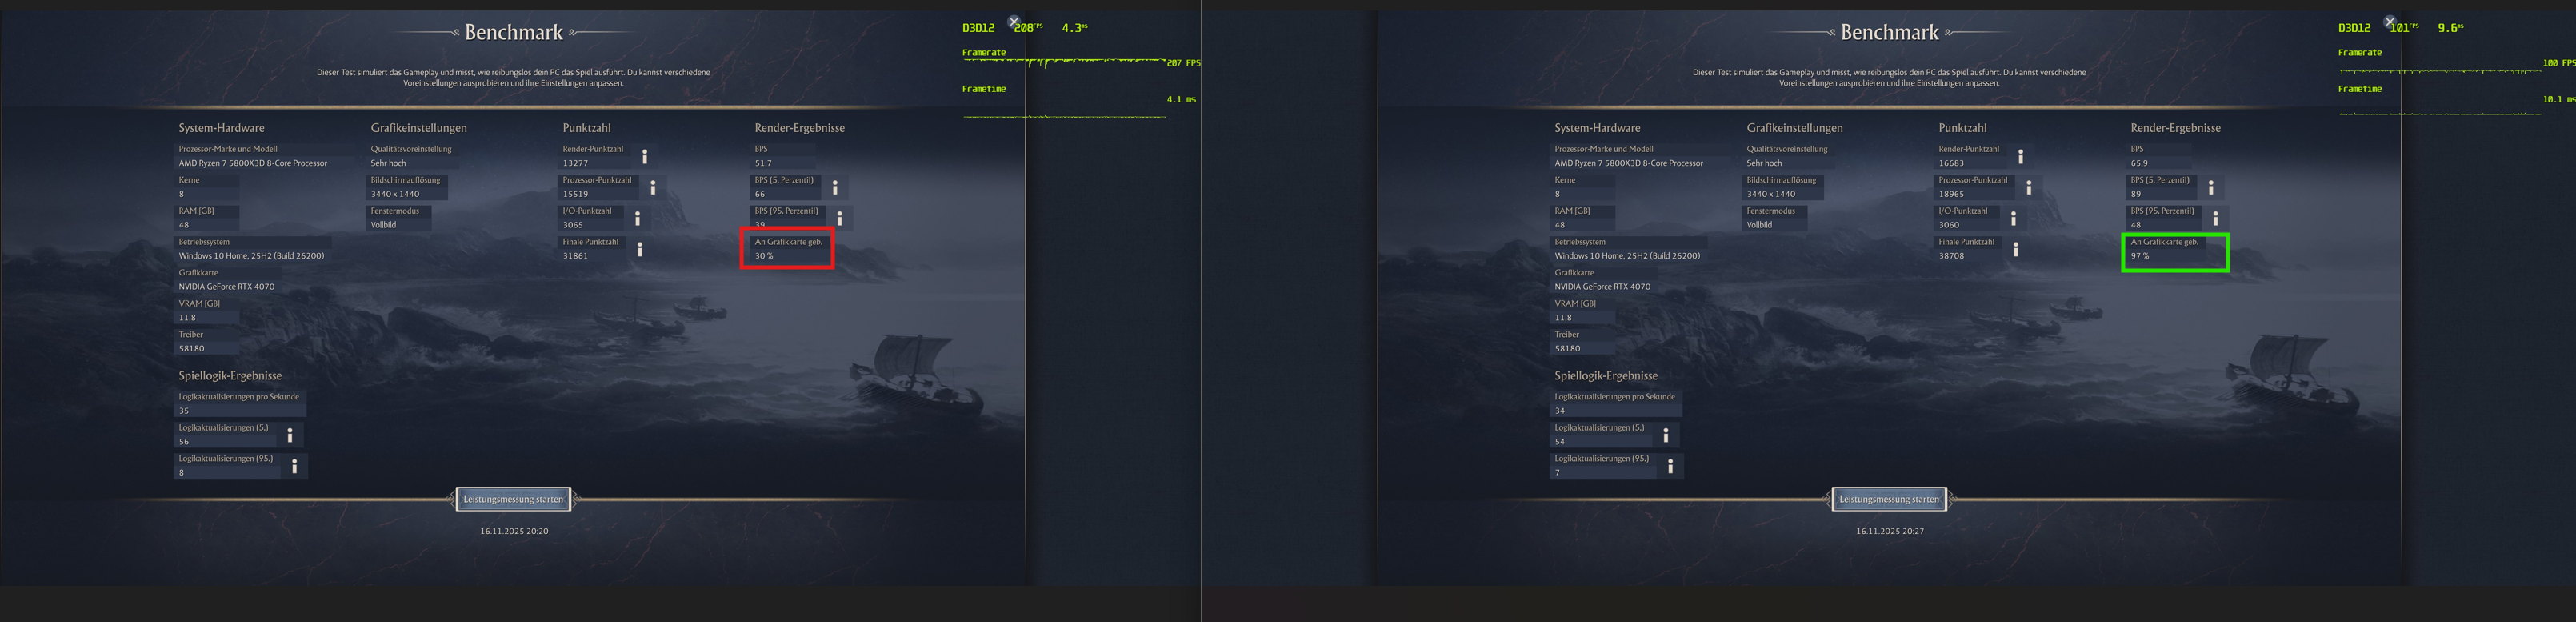Viewport: 2576px width, 622px height.
Task: Select BPS value 65,9
Action: (2139, 163)
